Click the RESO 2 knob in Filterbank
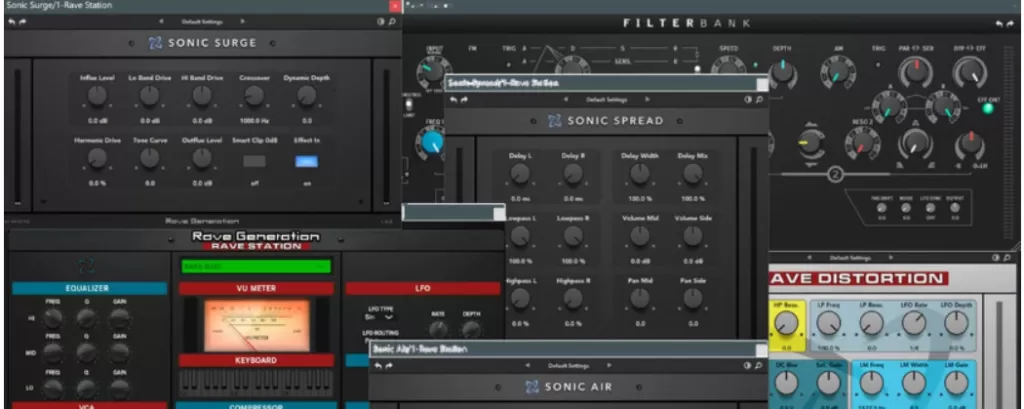The width and height of the screenshot is (1024, 409). click(861, 141)
